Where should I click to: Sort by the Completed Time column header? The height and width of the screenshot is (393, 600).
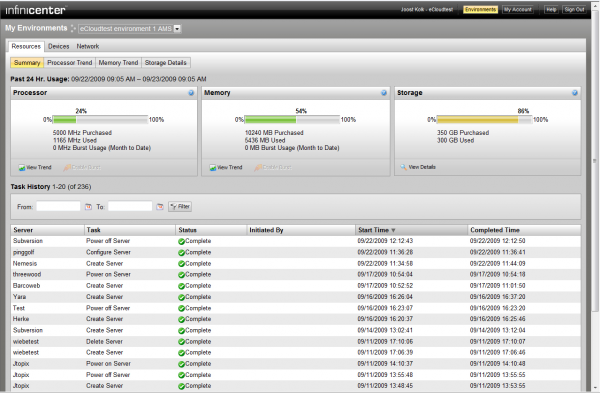pyautogui.click(x=524, y=230)
